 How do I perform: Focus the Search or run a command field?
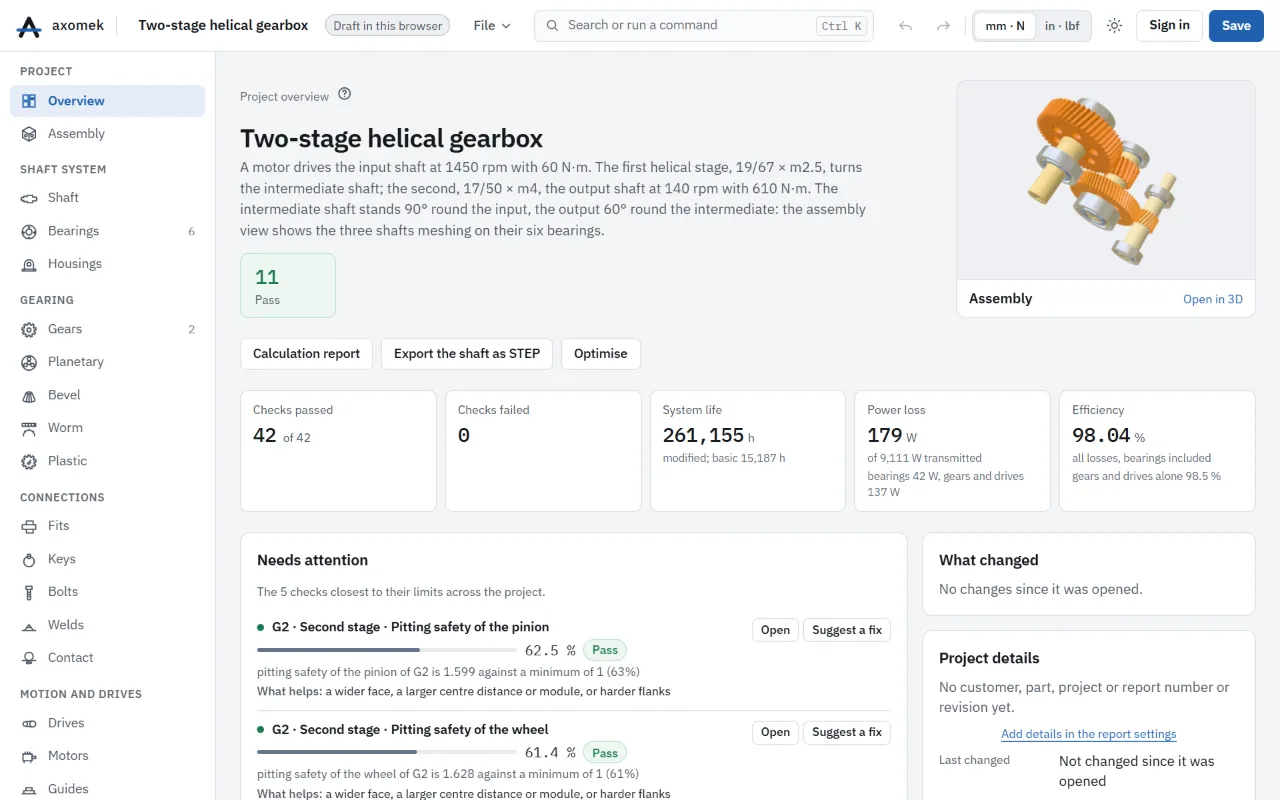pyautogui.click(x=704, y=26)
